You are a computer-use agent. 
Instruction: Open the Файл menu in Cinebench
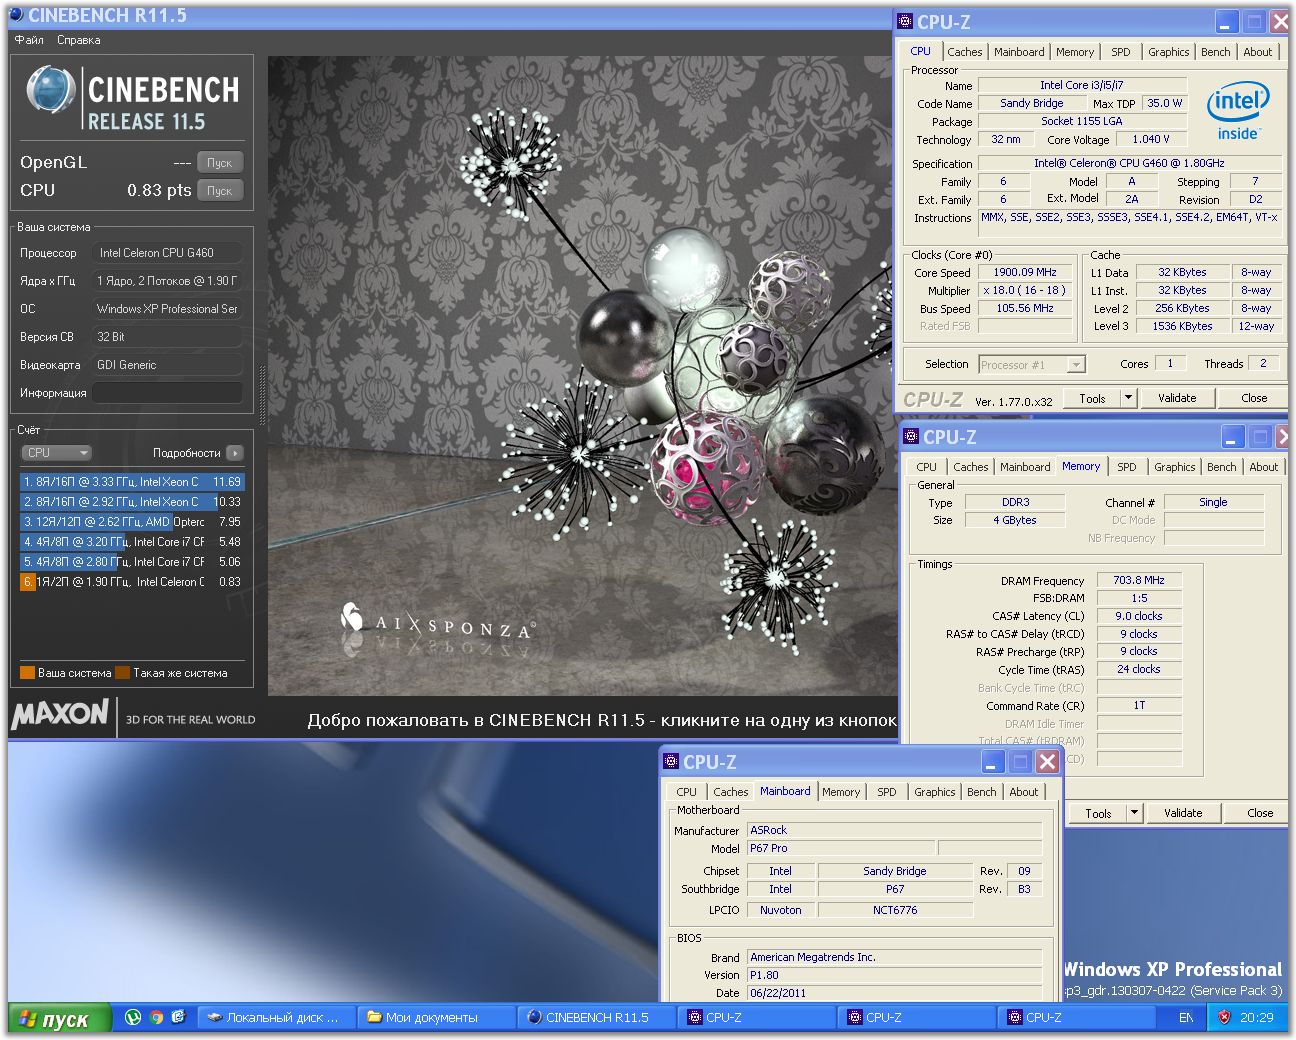point(29,40)
